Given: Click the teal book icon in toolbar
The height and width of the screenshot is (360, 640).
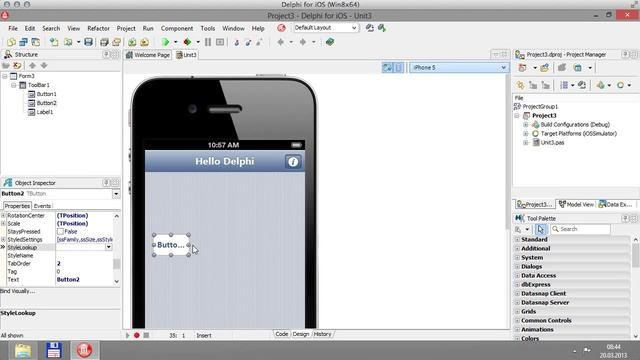Looking at the screenshot, I should pyautogui.click(x=330, y=42).
